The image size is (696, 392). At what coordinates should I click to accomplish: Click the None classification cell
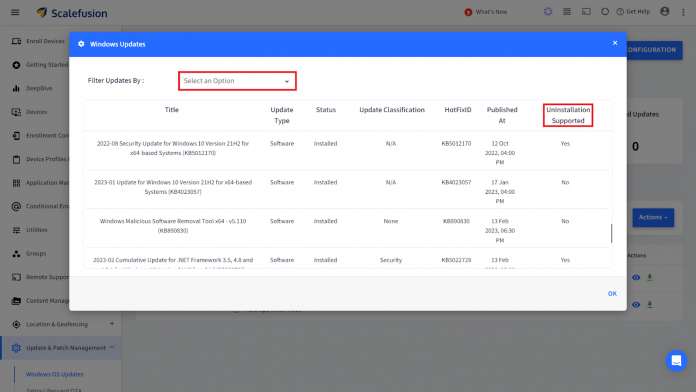(391, 221)
